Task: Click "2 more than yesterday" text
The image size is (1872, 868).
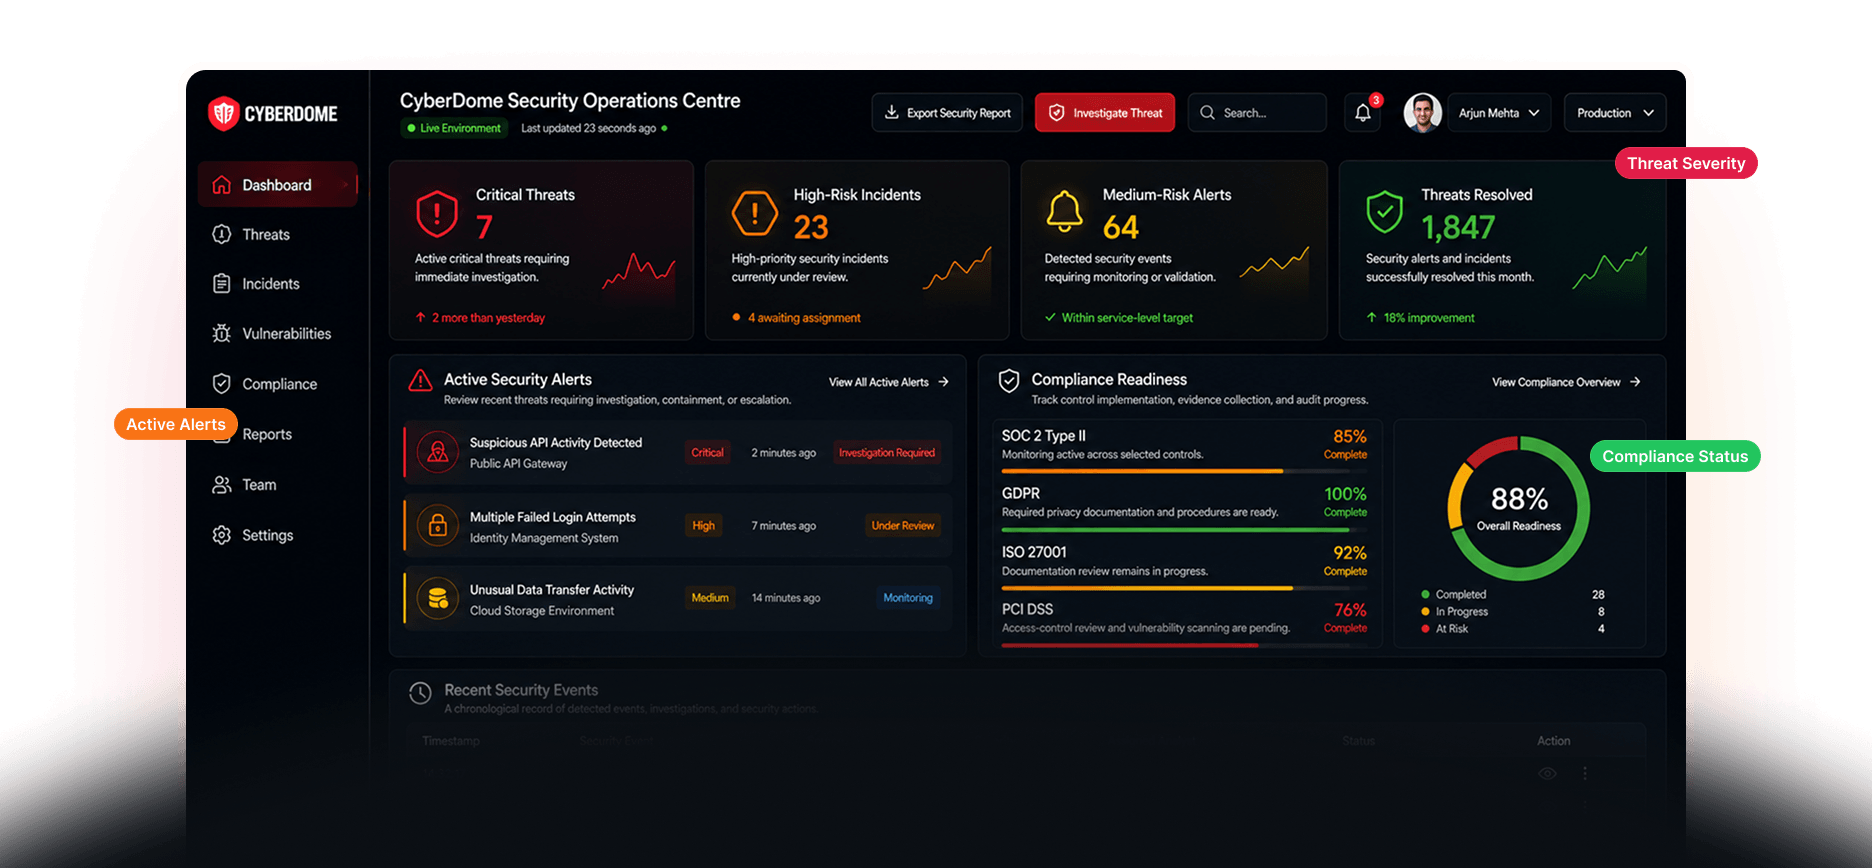Action: pyautogui.click(x=488, y=318)
